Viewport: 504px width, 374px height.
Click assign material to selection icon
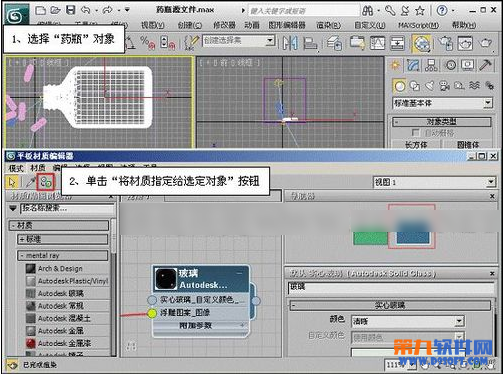46,182
